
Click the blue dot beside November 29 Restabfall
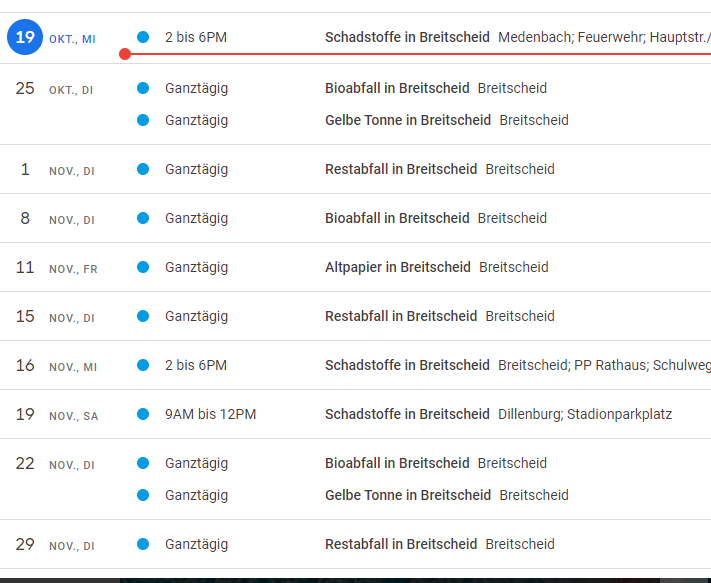tap(143, 544)
